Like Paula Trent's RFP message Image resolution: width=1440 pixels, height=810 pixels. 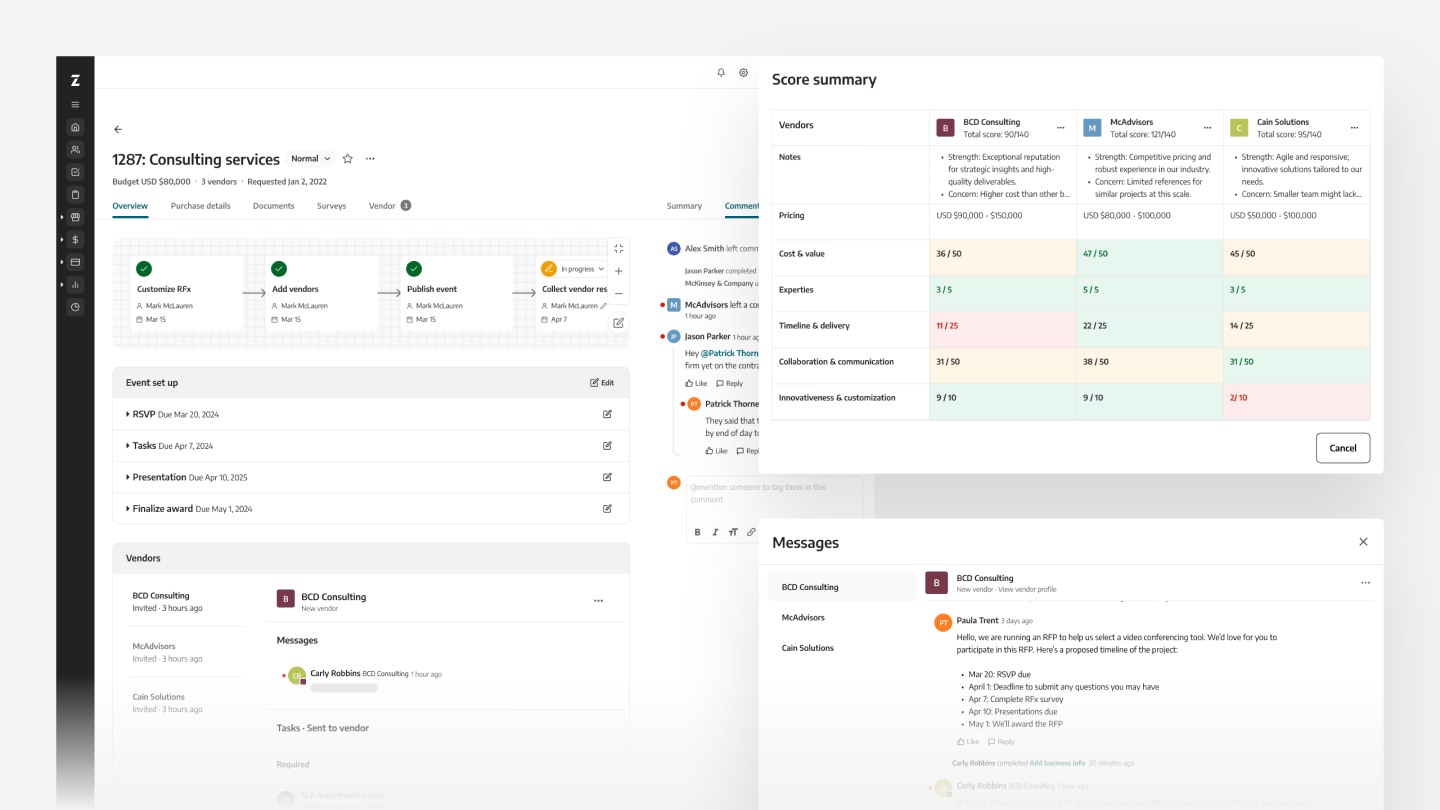pos(966,741)
